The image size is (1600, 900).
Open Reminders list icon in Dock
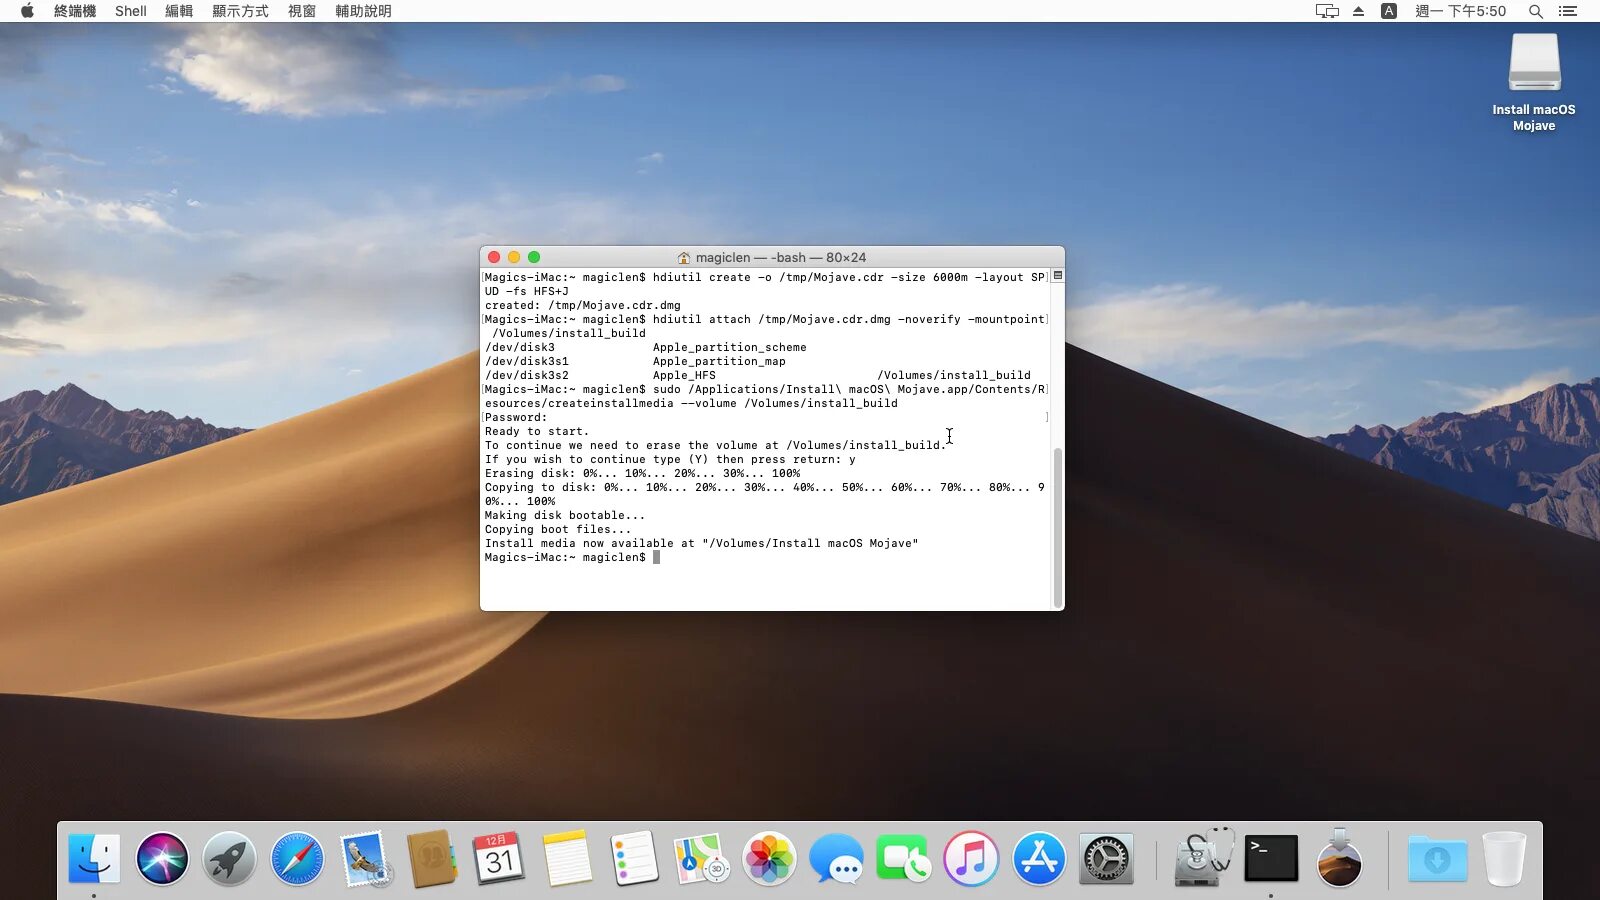pos(634,858)
